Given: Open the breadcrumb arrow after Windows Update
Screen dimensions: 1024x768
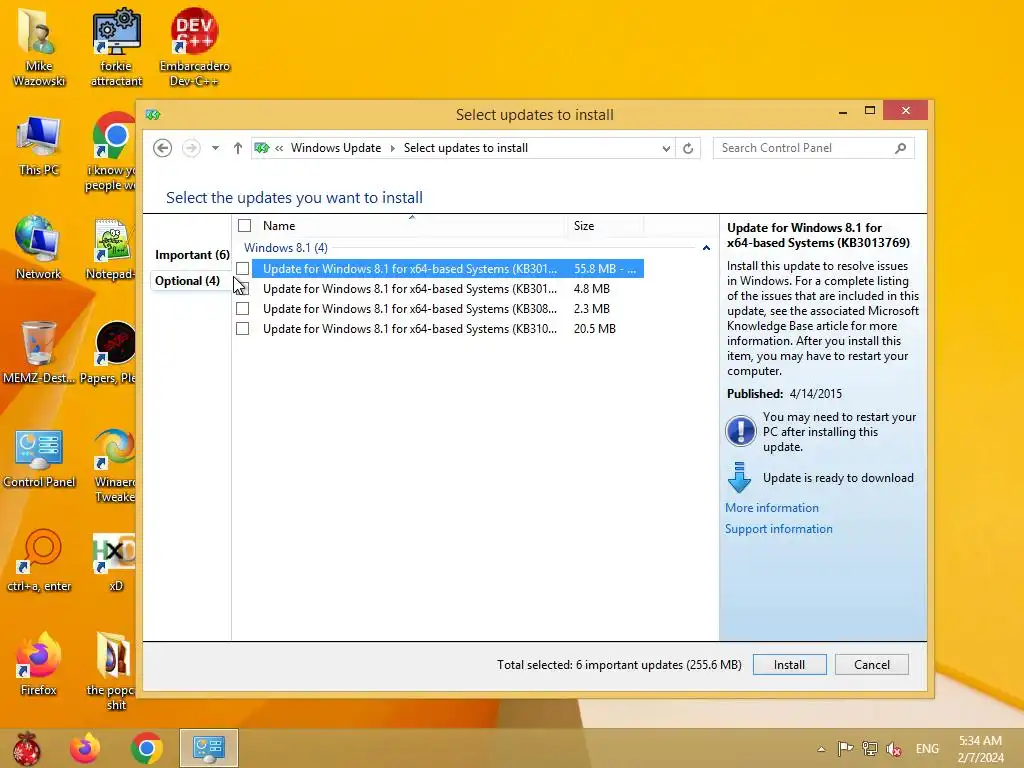Looking at the screenshot, I should click(x=392, y=148).
